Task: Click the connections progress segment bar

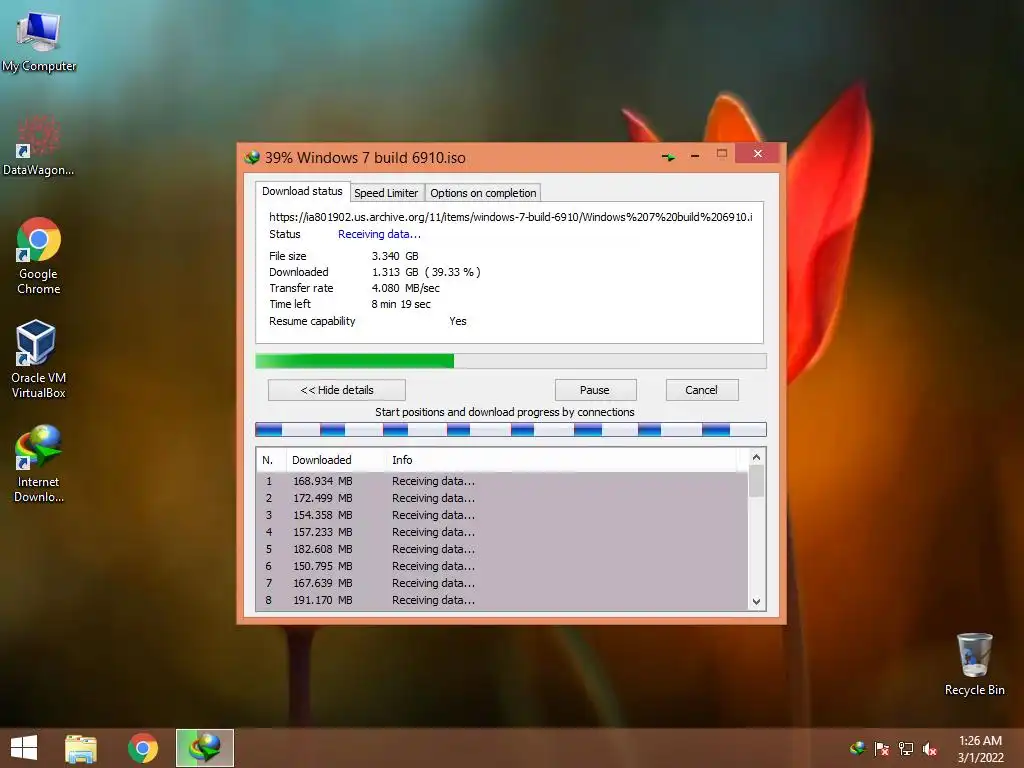Action: point(511,429)
